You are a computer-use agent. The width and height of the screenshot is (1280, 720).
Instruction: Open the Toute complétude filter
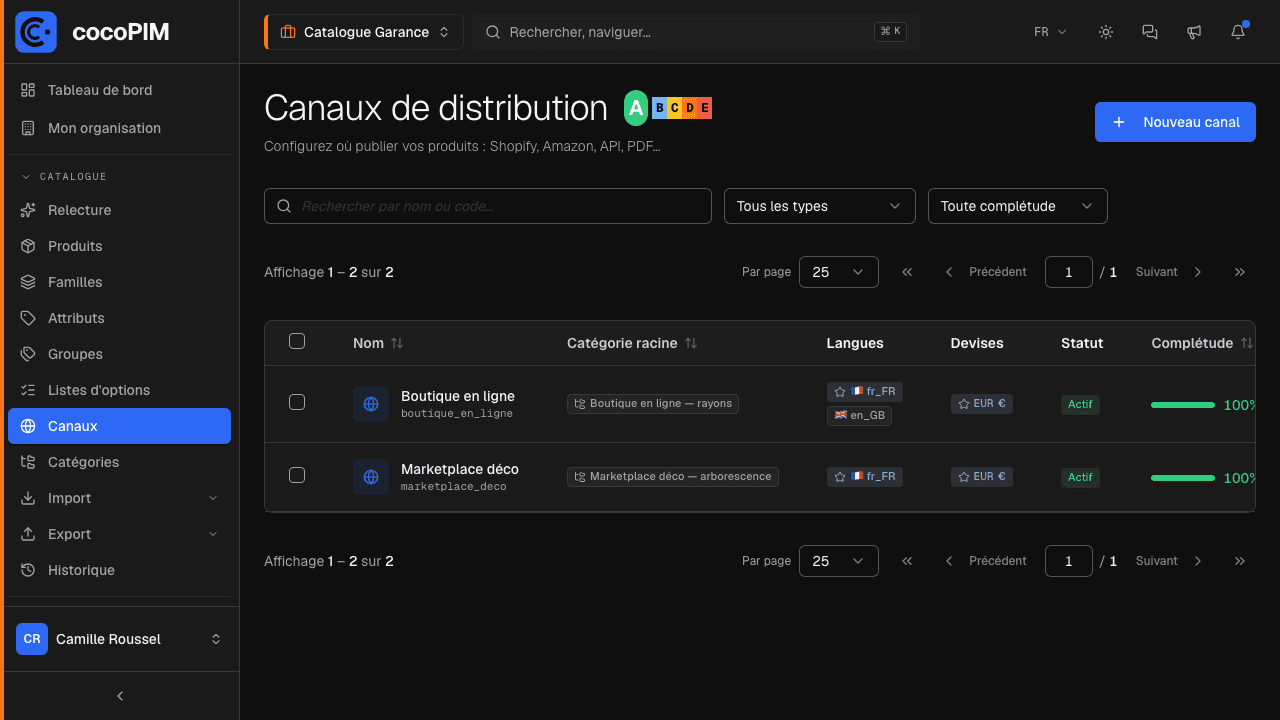[1018, 206]
